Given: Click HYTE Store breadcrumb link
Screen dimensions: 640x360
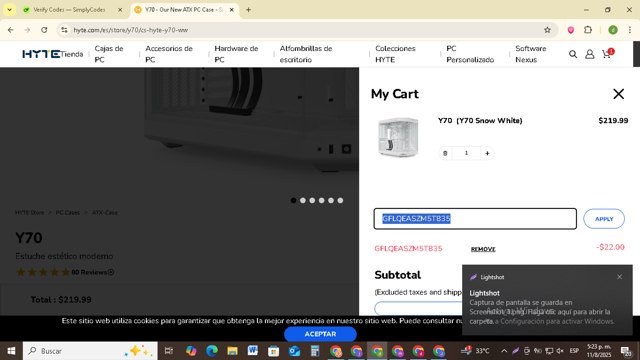Looking at the screenshot, I should [x=29, y=212].
